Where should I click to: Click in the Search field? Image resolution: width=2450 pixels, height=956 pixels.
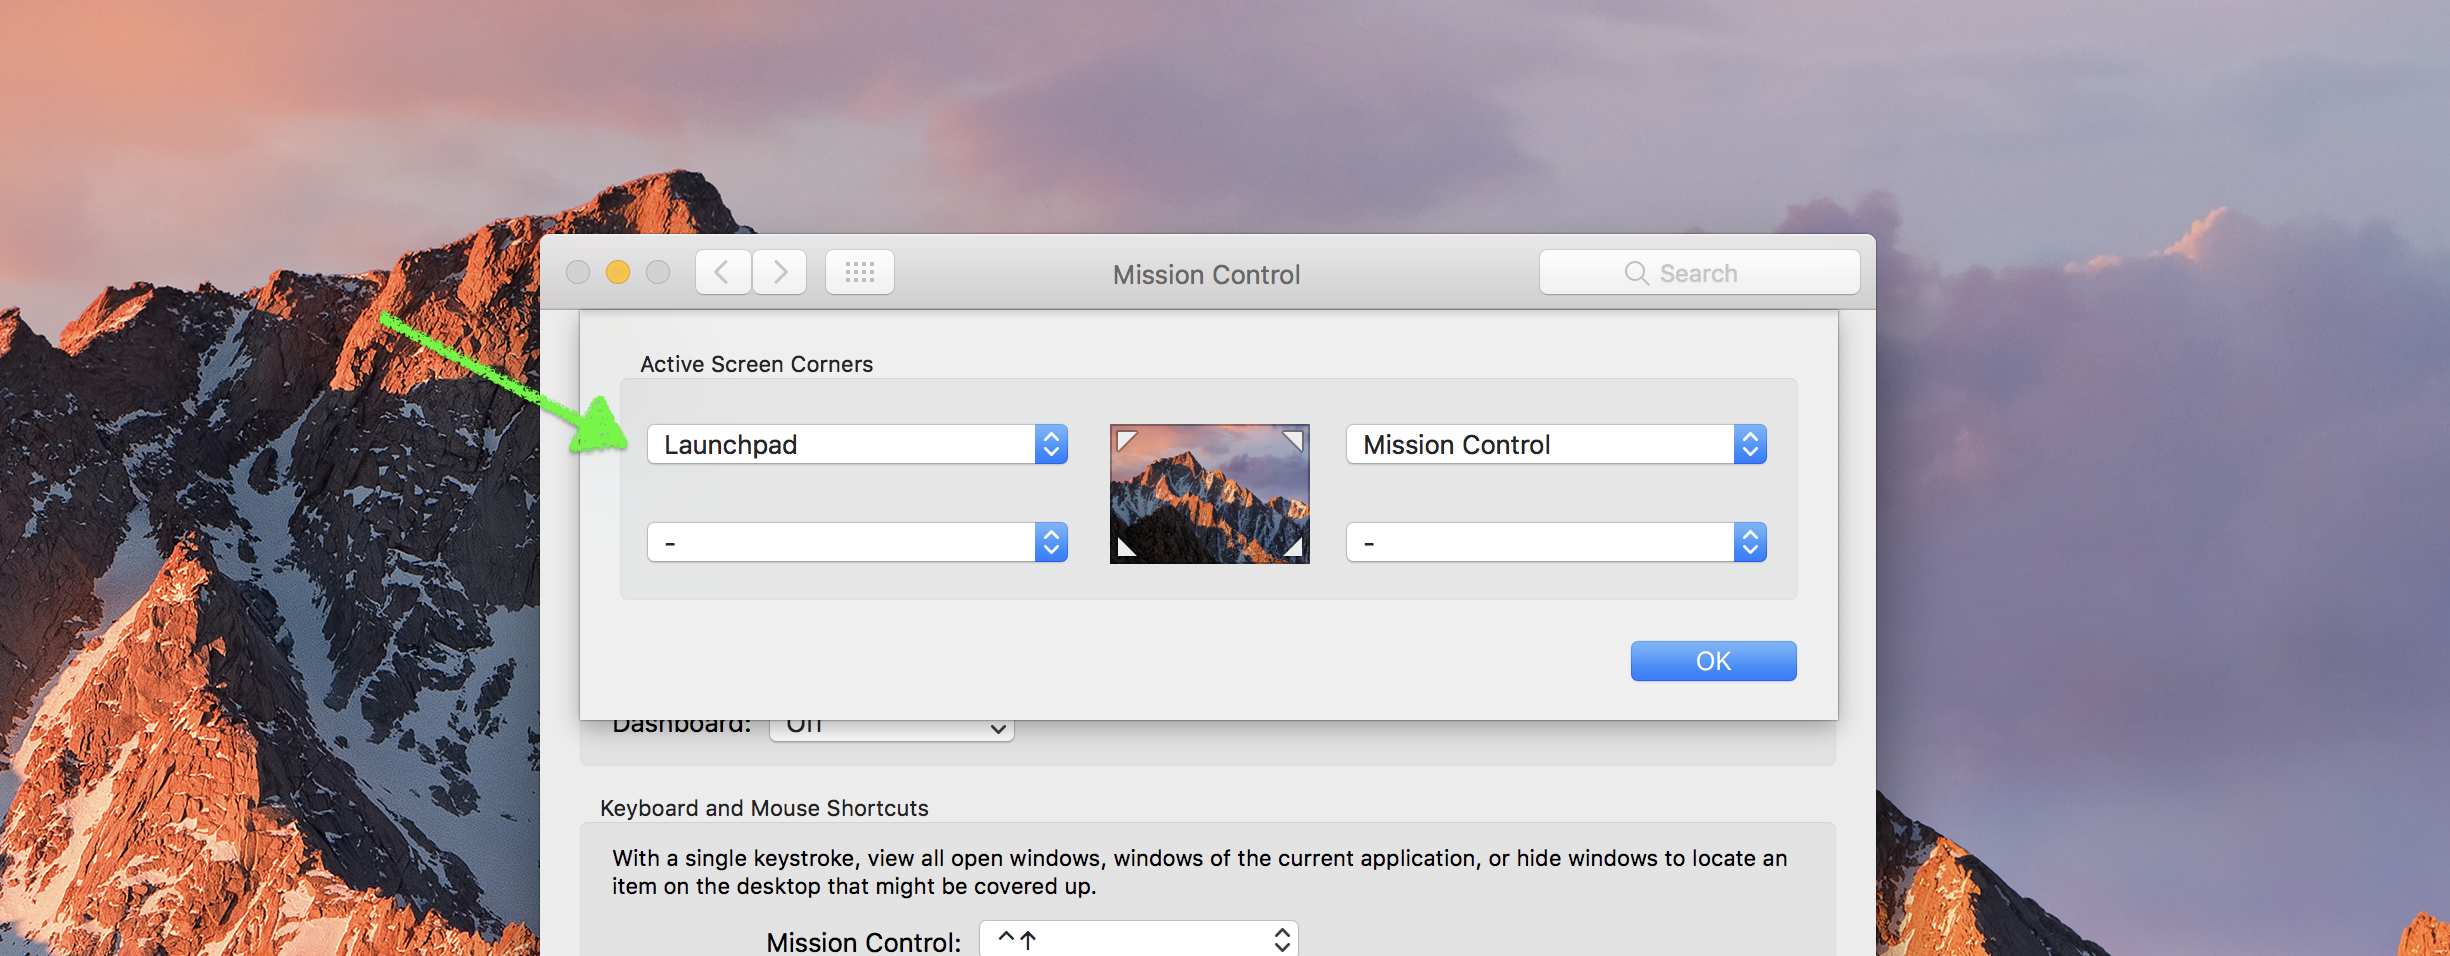point(1699,273)
